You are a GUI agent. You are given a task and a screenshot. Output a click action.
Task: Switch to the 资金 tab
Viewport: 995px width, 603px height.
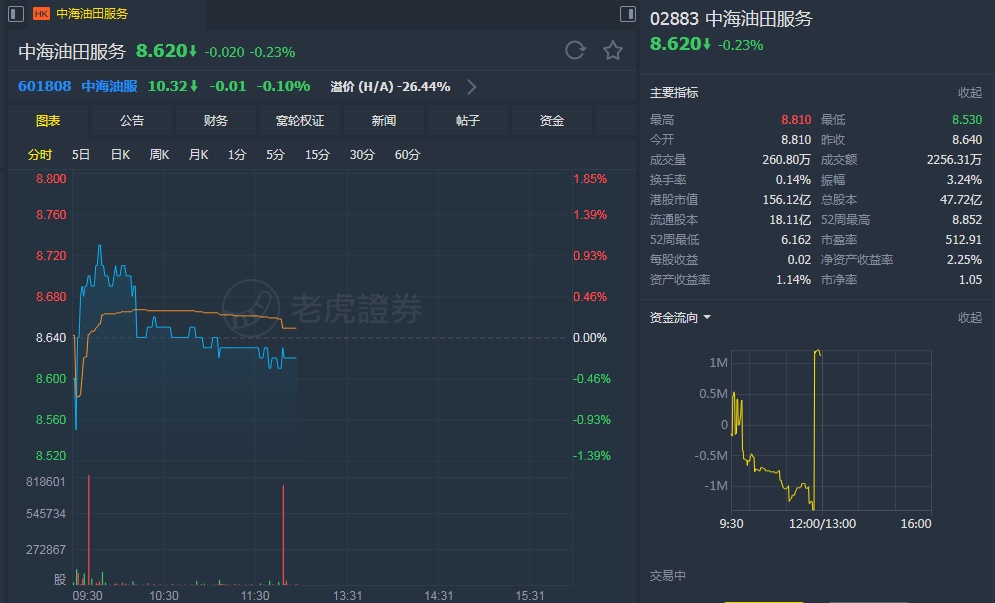tap(552, 121)
